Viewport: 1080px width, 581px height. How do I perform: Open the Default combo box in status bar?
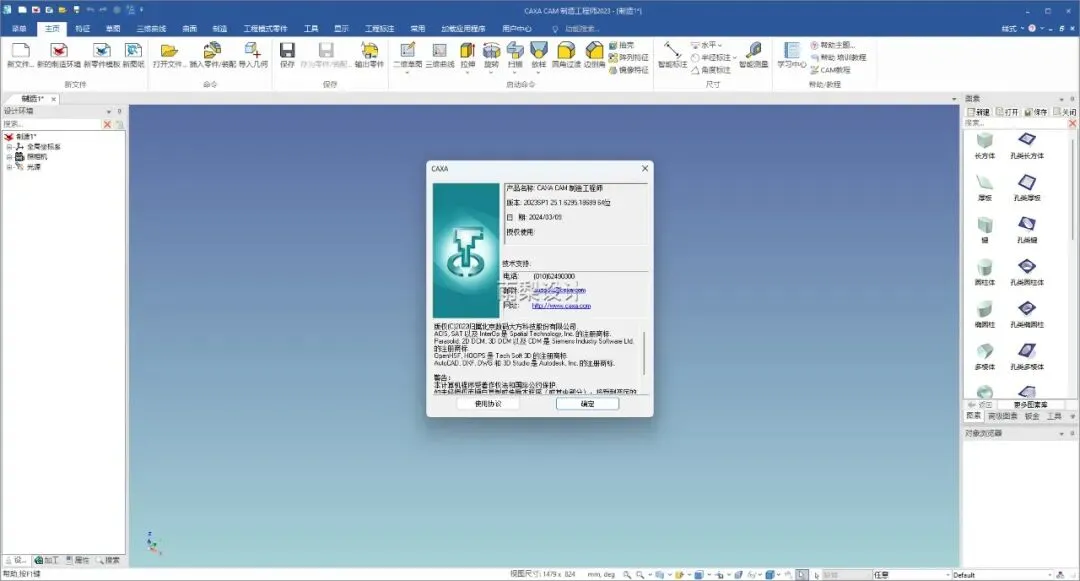1001,575
